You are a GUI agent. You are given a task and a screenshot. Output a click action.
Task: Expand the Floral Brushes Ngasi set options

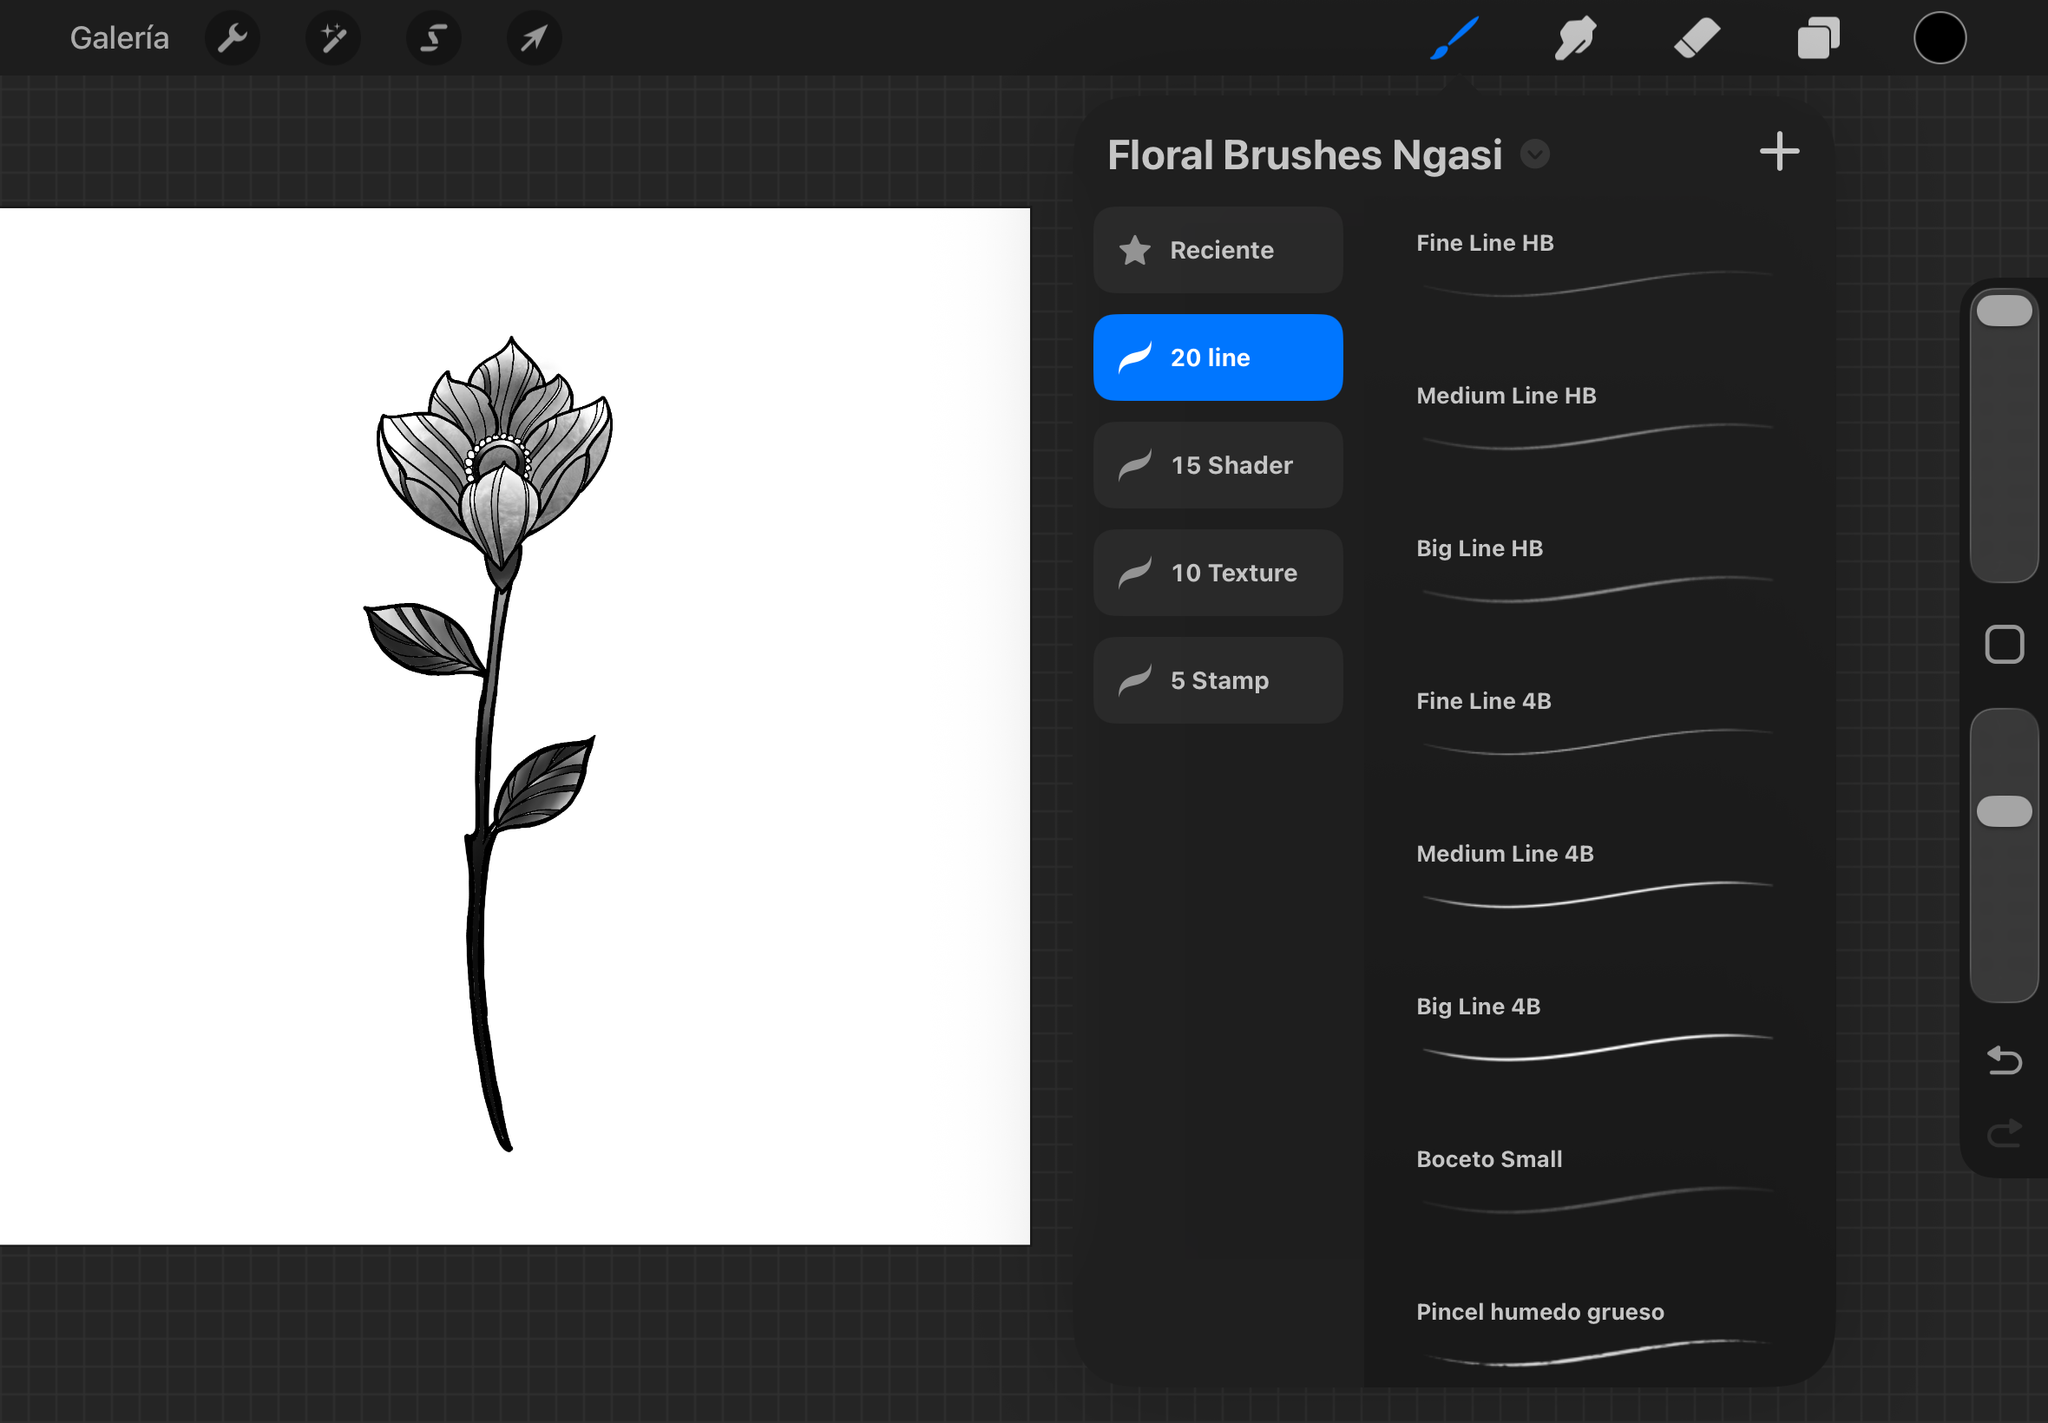coord(1536,154)
